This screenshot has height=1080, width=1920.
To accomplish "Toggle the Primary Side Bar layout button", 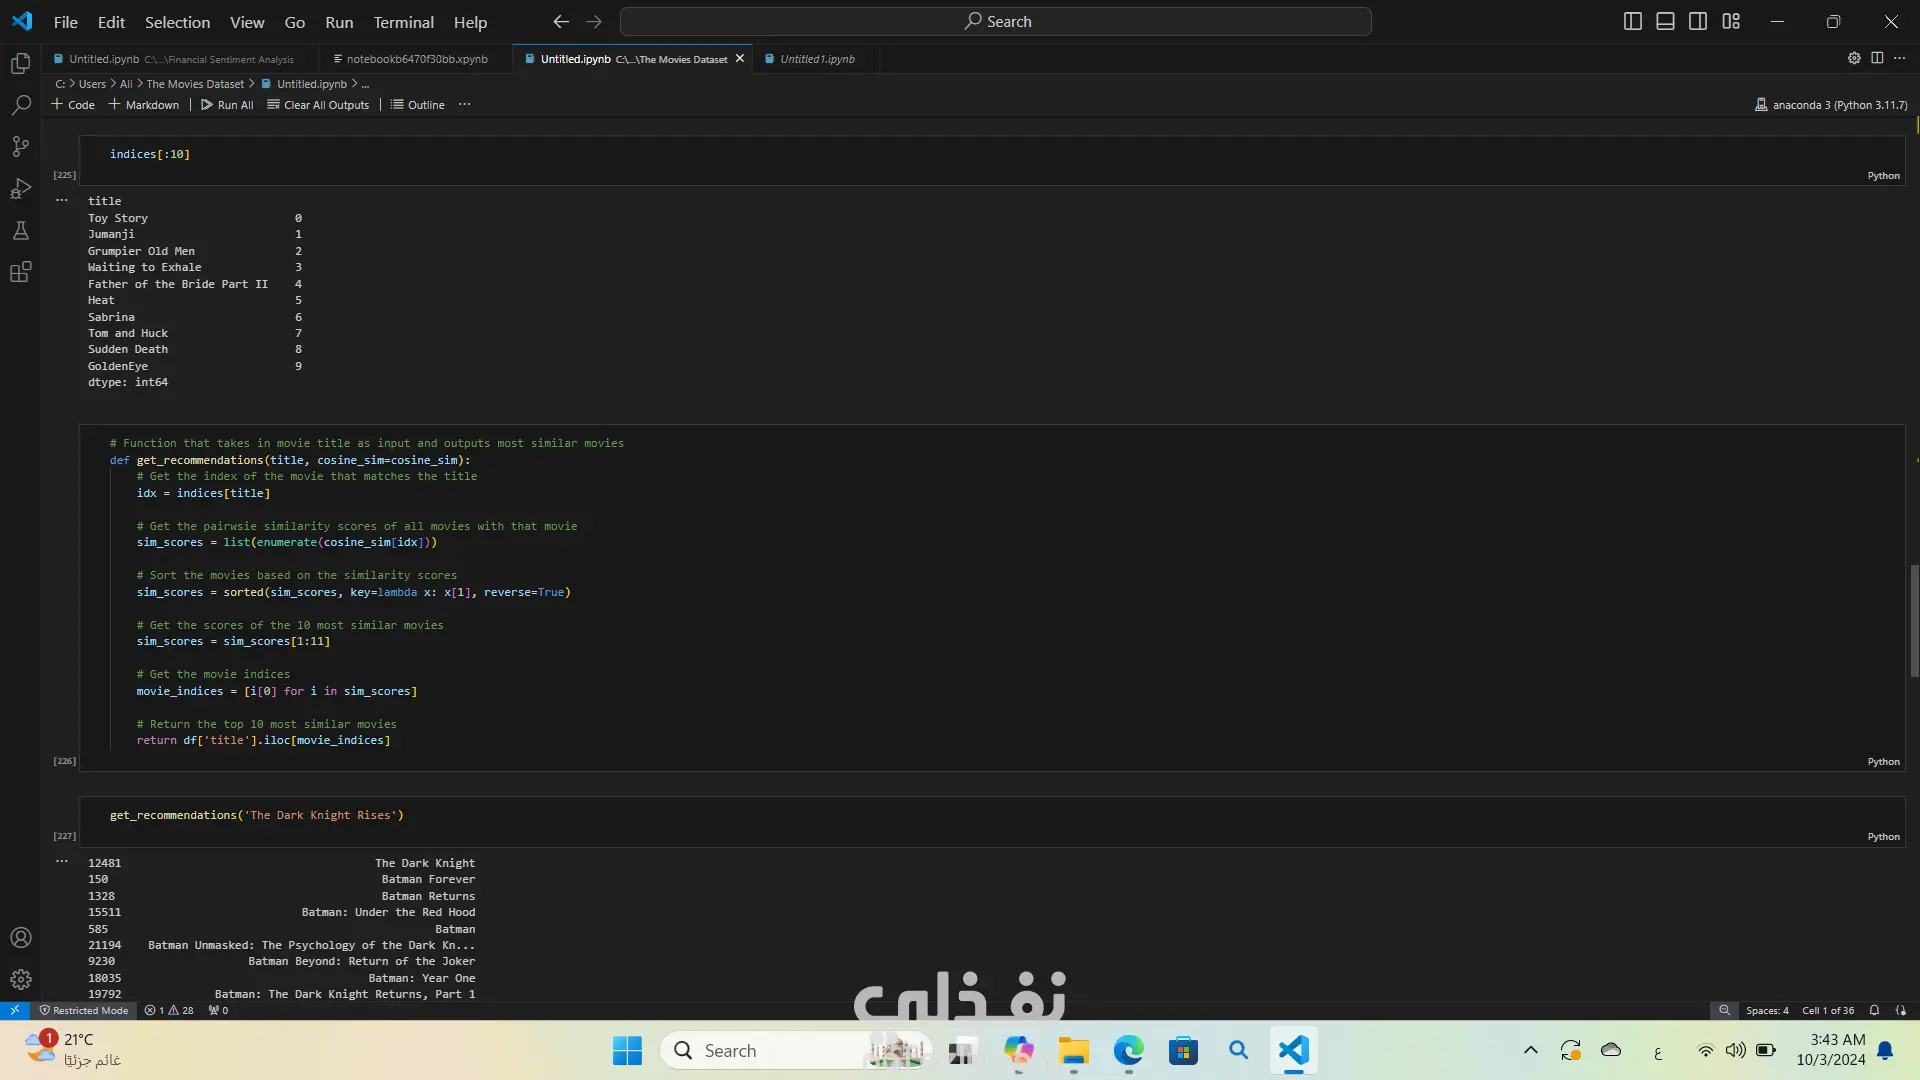I will tap(1632, 21).
